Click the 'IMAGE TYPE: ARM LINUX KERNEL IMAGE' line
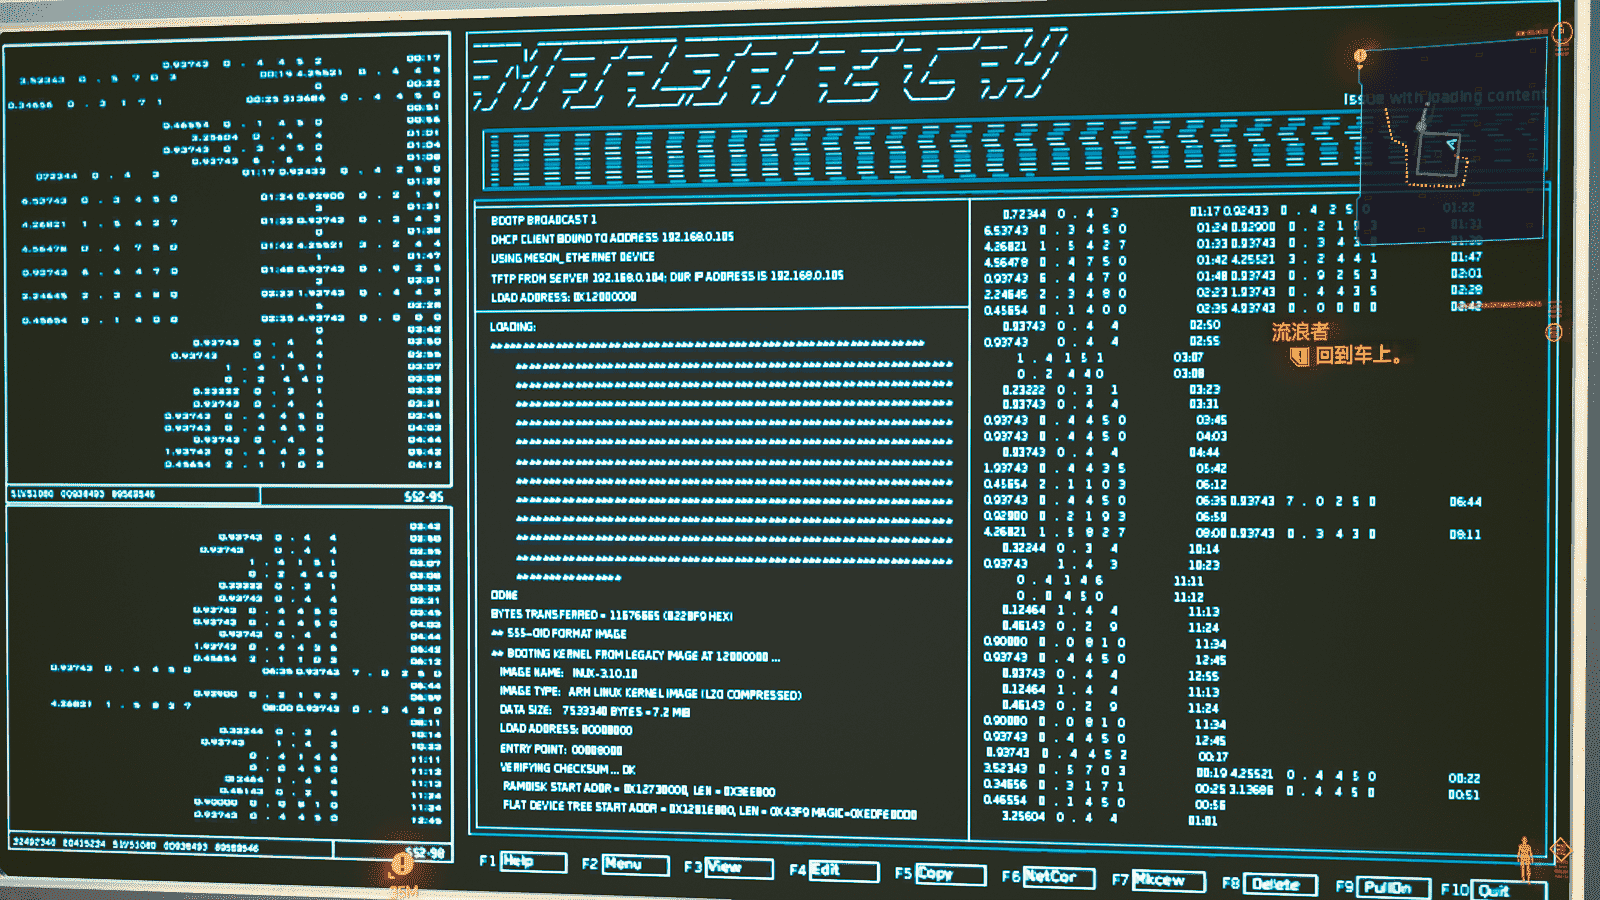Image resolution: width=1600 pixels, height=900 pixels. click(x=650, y=693)
